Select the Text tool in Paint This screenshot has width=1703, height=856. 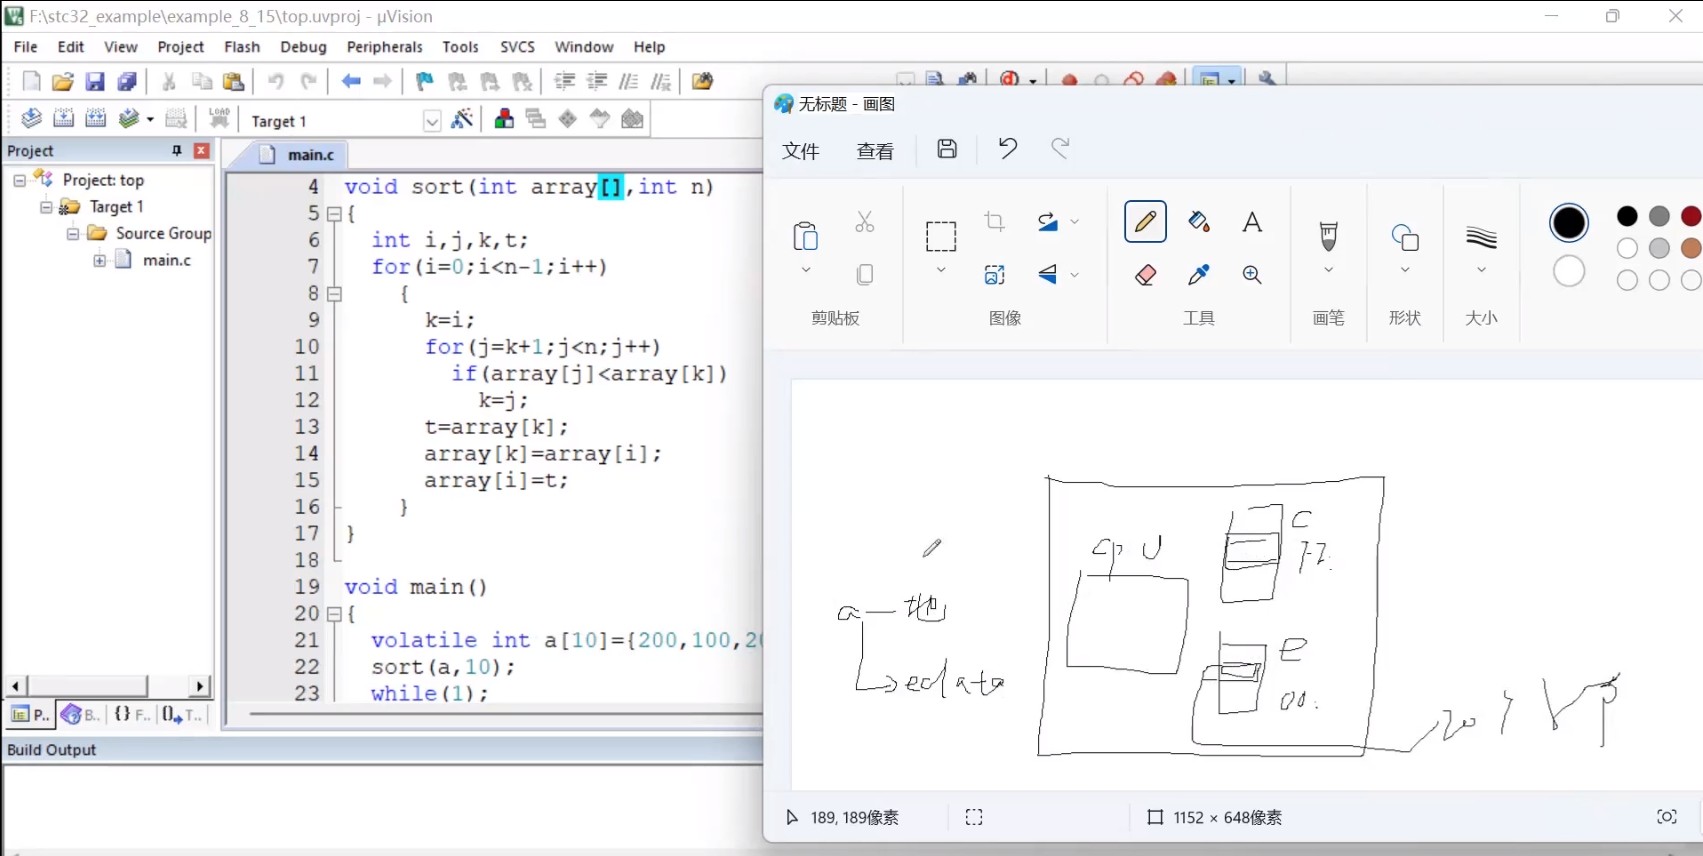1252,222
